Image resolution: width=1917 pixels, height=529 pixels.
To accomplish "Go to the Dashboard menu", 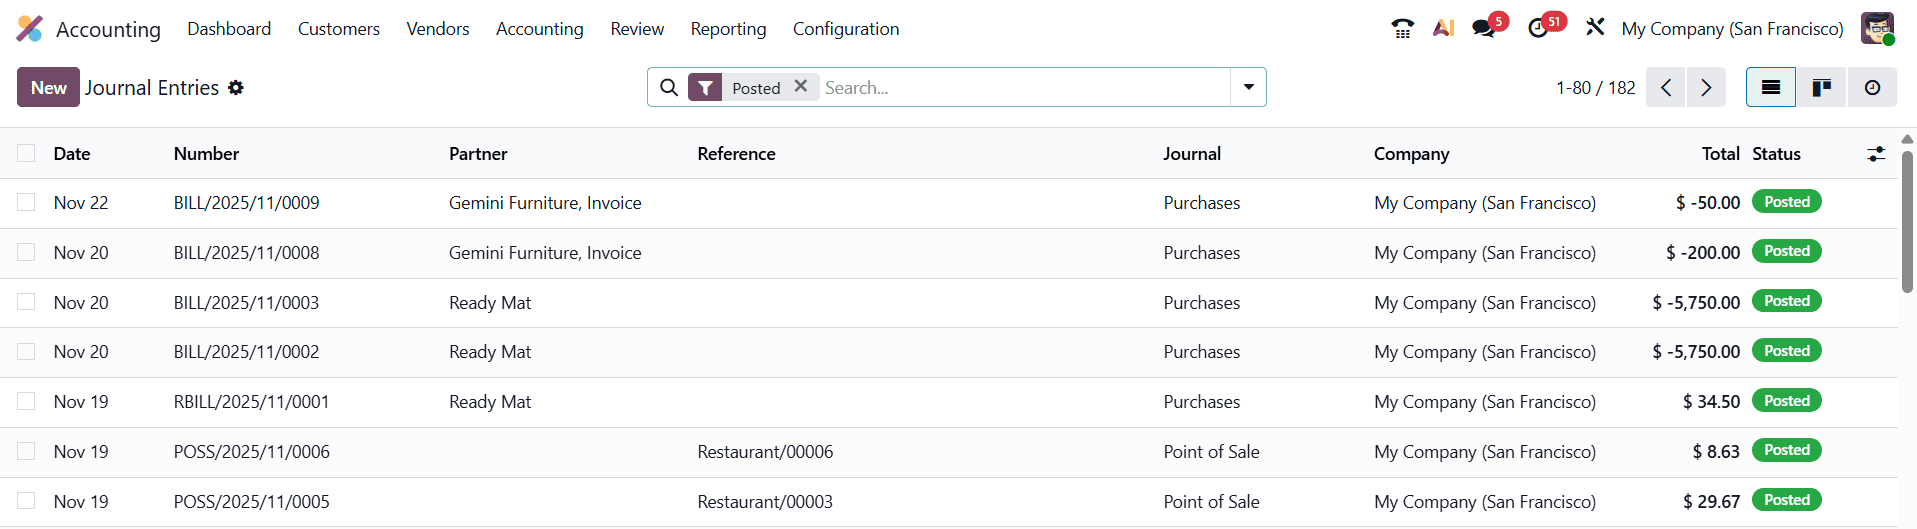I will coord(229,29).
